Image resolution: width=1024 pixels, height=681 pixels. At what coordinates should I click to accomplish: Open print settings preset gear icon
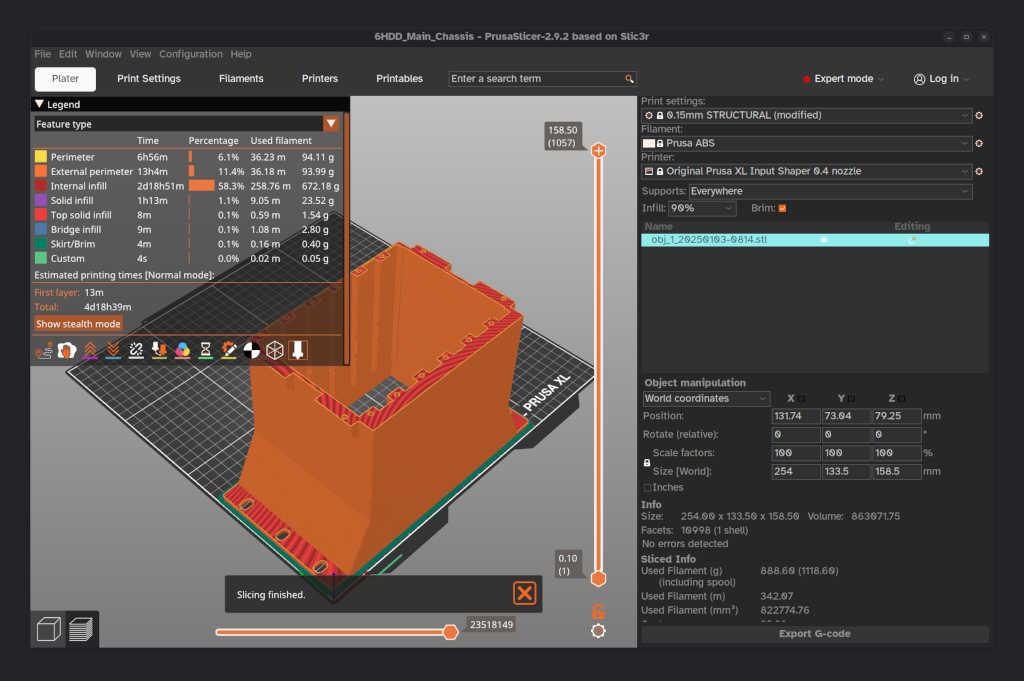click(x=979, y=116)
